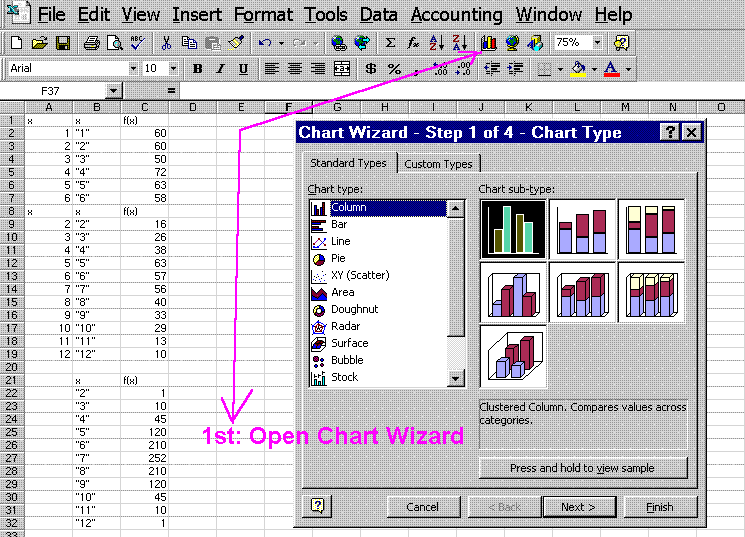Click the Currency Style dollar icon

pyautogui.click(x=371, y=69)
